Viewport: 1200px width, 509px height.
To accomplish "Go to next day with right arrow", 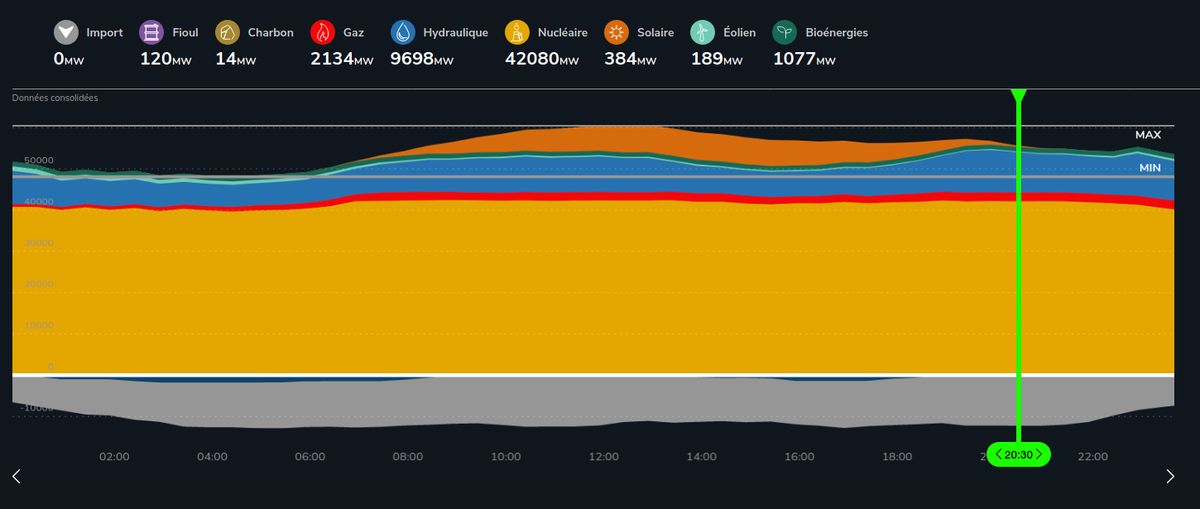I will [1170, 477].
